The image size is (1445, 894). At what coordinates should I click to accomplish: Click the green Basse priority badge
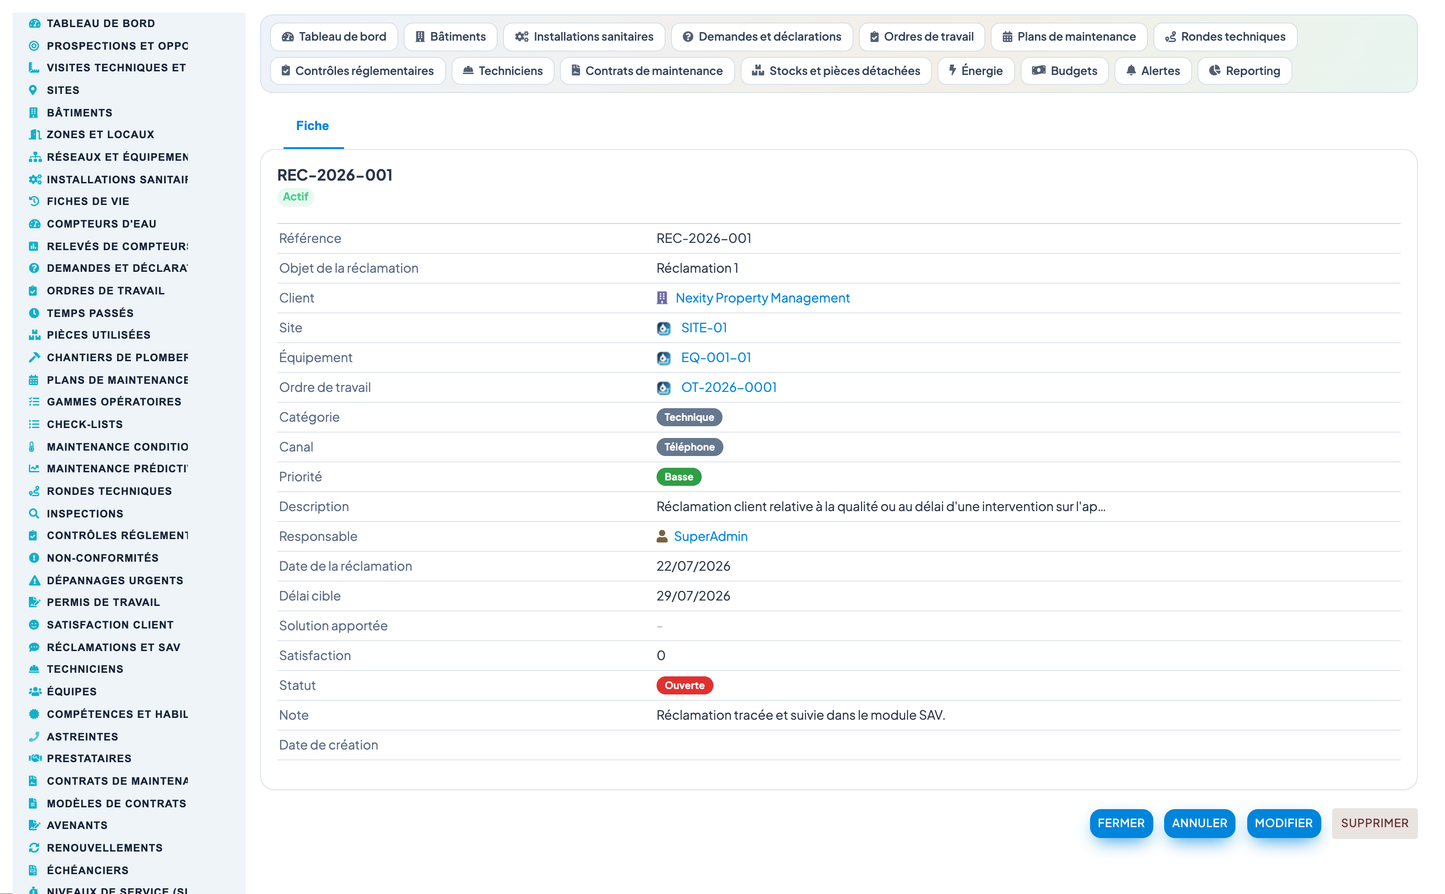[x=679, y=477]
